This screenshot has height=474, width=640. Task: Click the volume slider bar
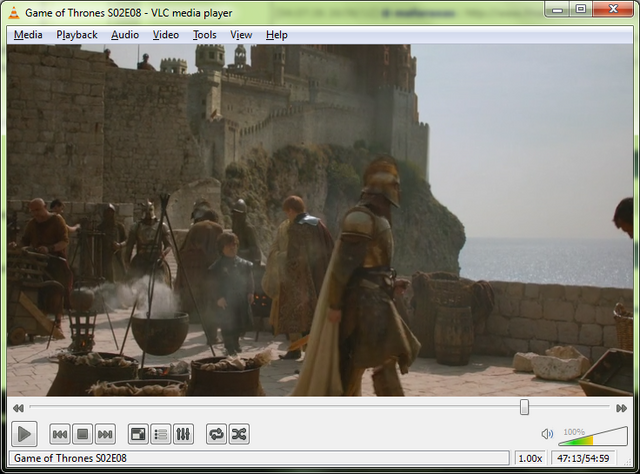tap(593, 436)
